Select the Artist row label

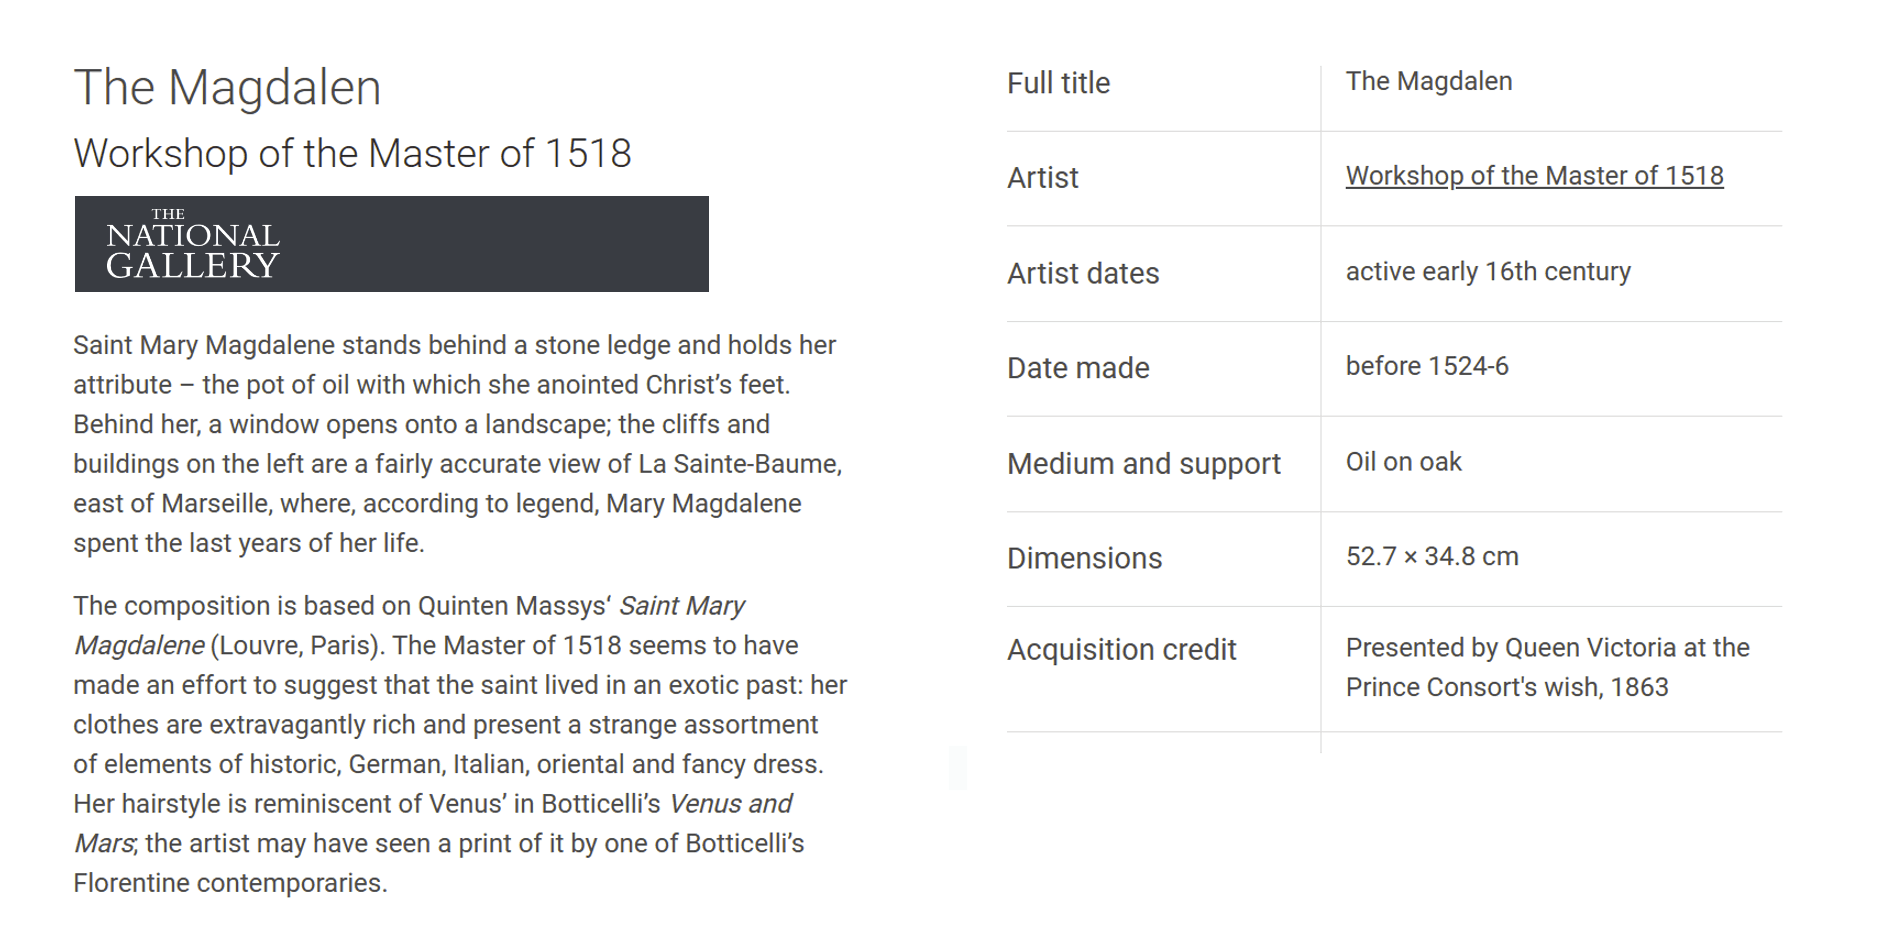tap(1043, 178)
